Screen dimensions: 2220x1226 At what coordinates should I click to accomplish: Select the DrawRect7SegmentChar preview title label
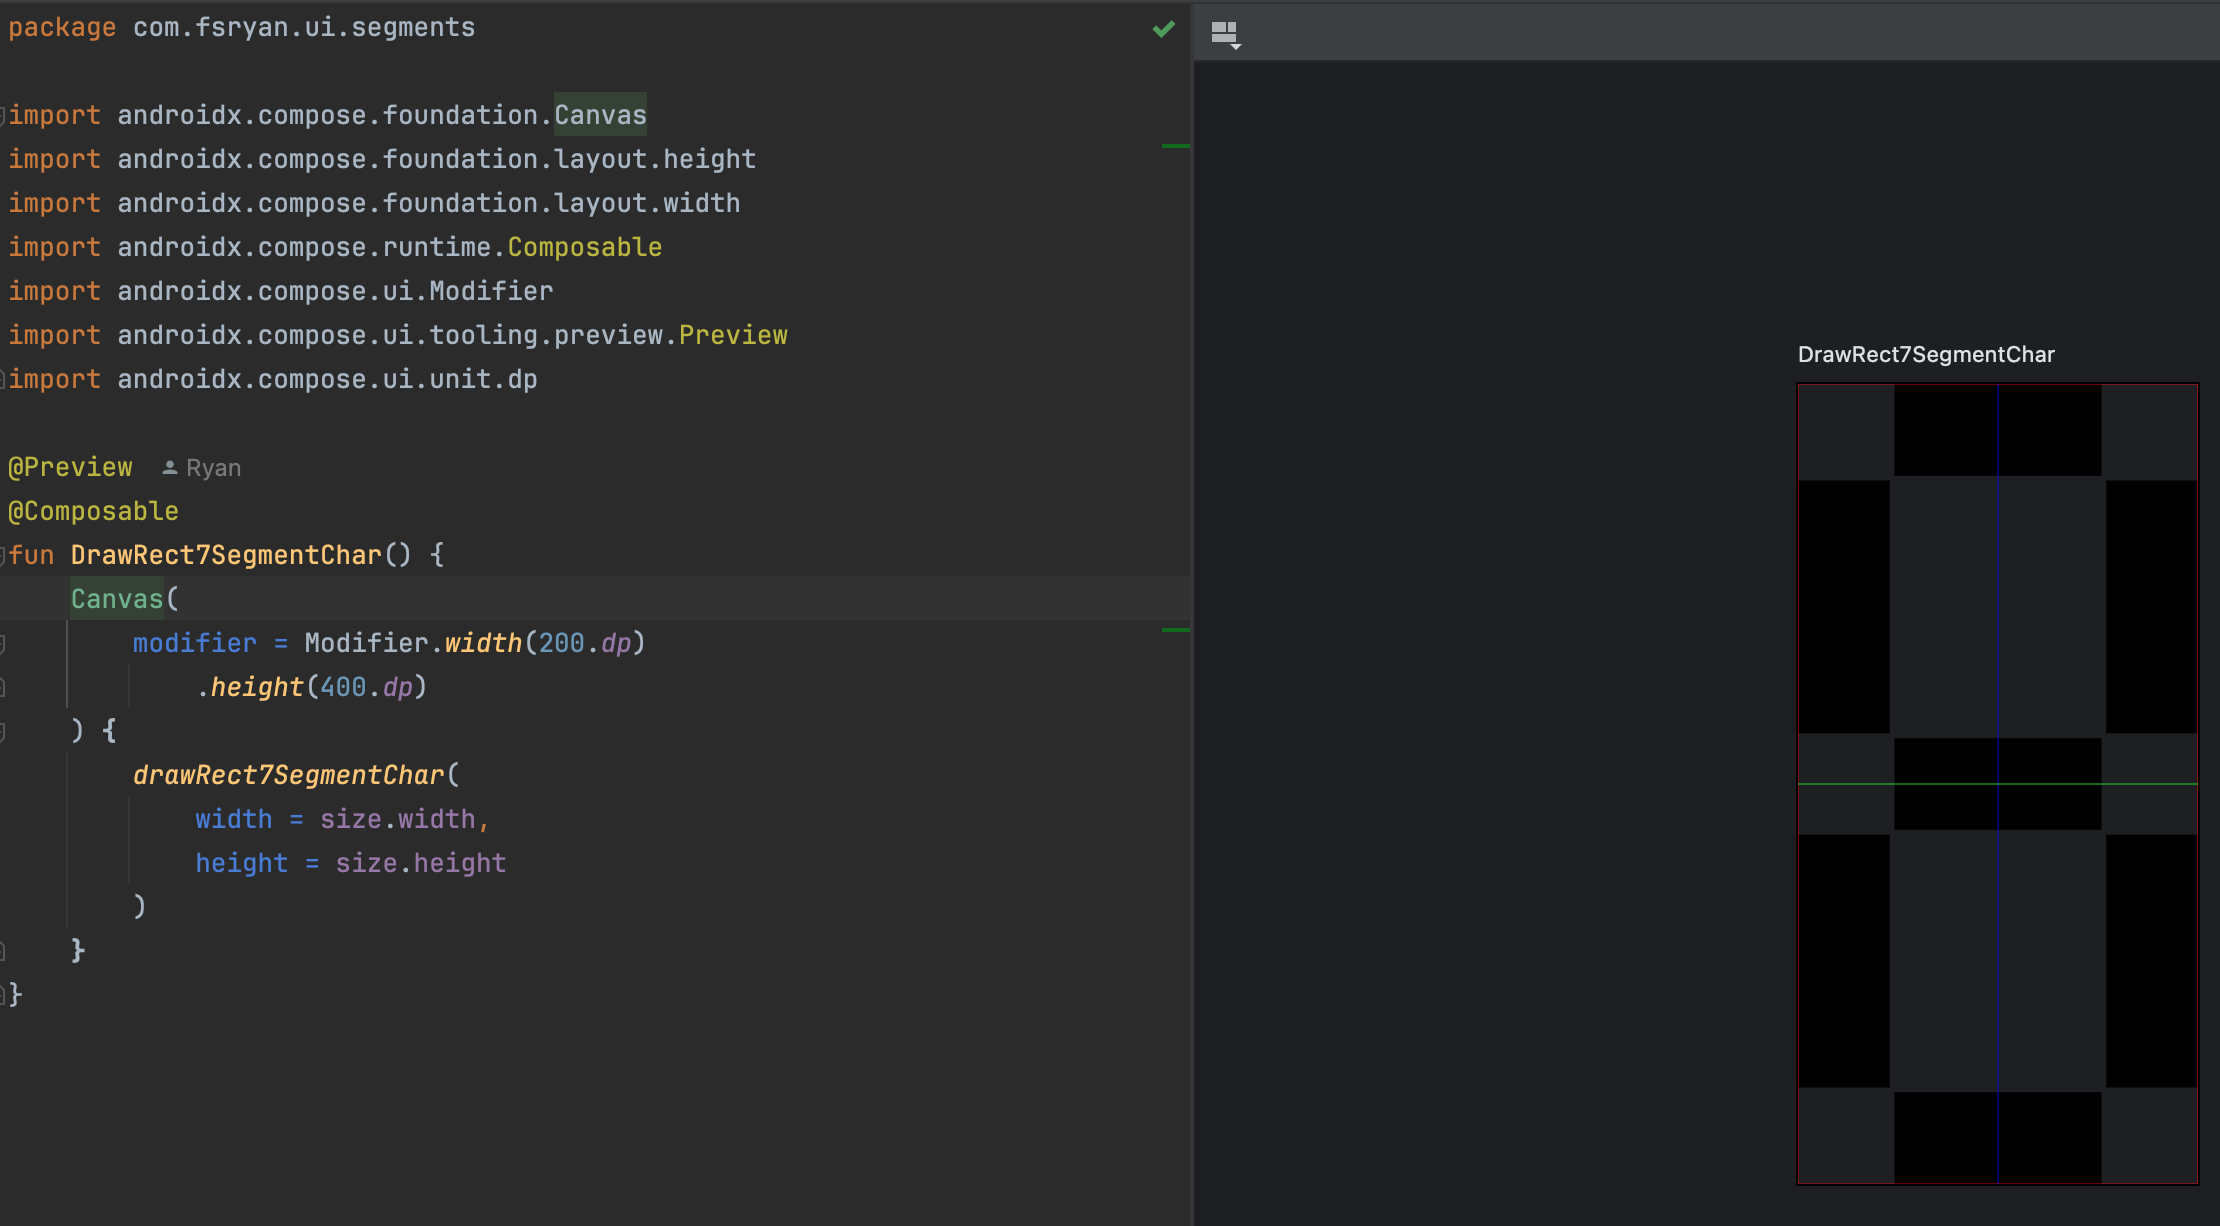point(1926,354)
